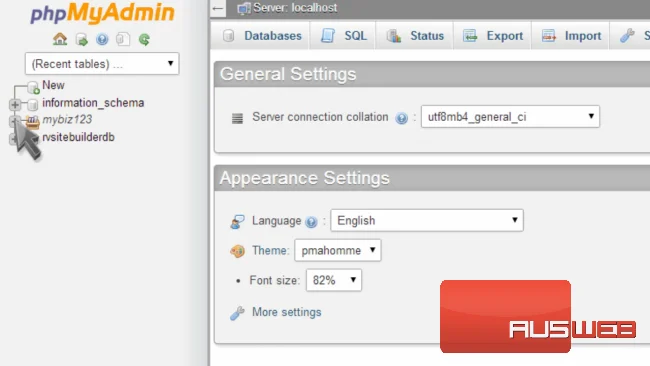The width and height of the screenshot is (650, 366).
Task: Open the More settings link
Action: click(x=286, y=312)
